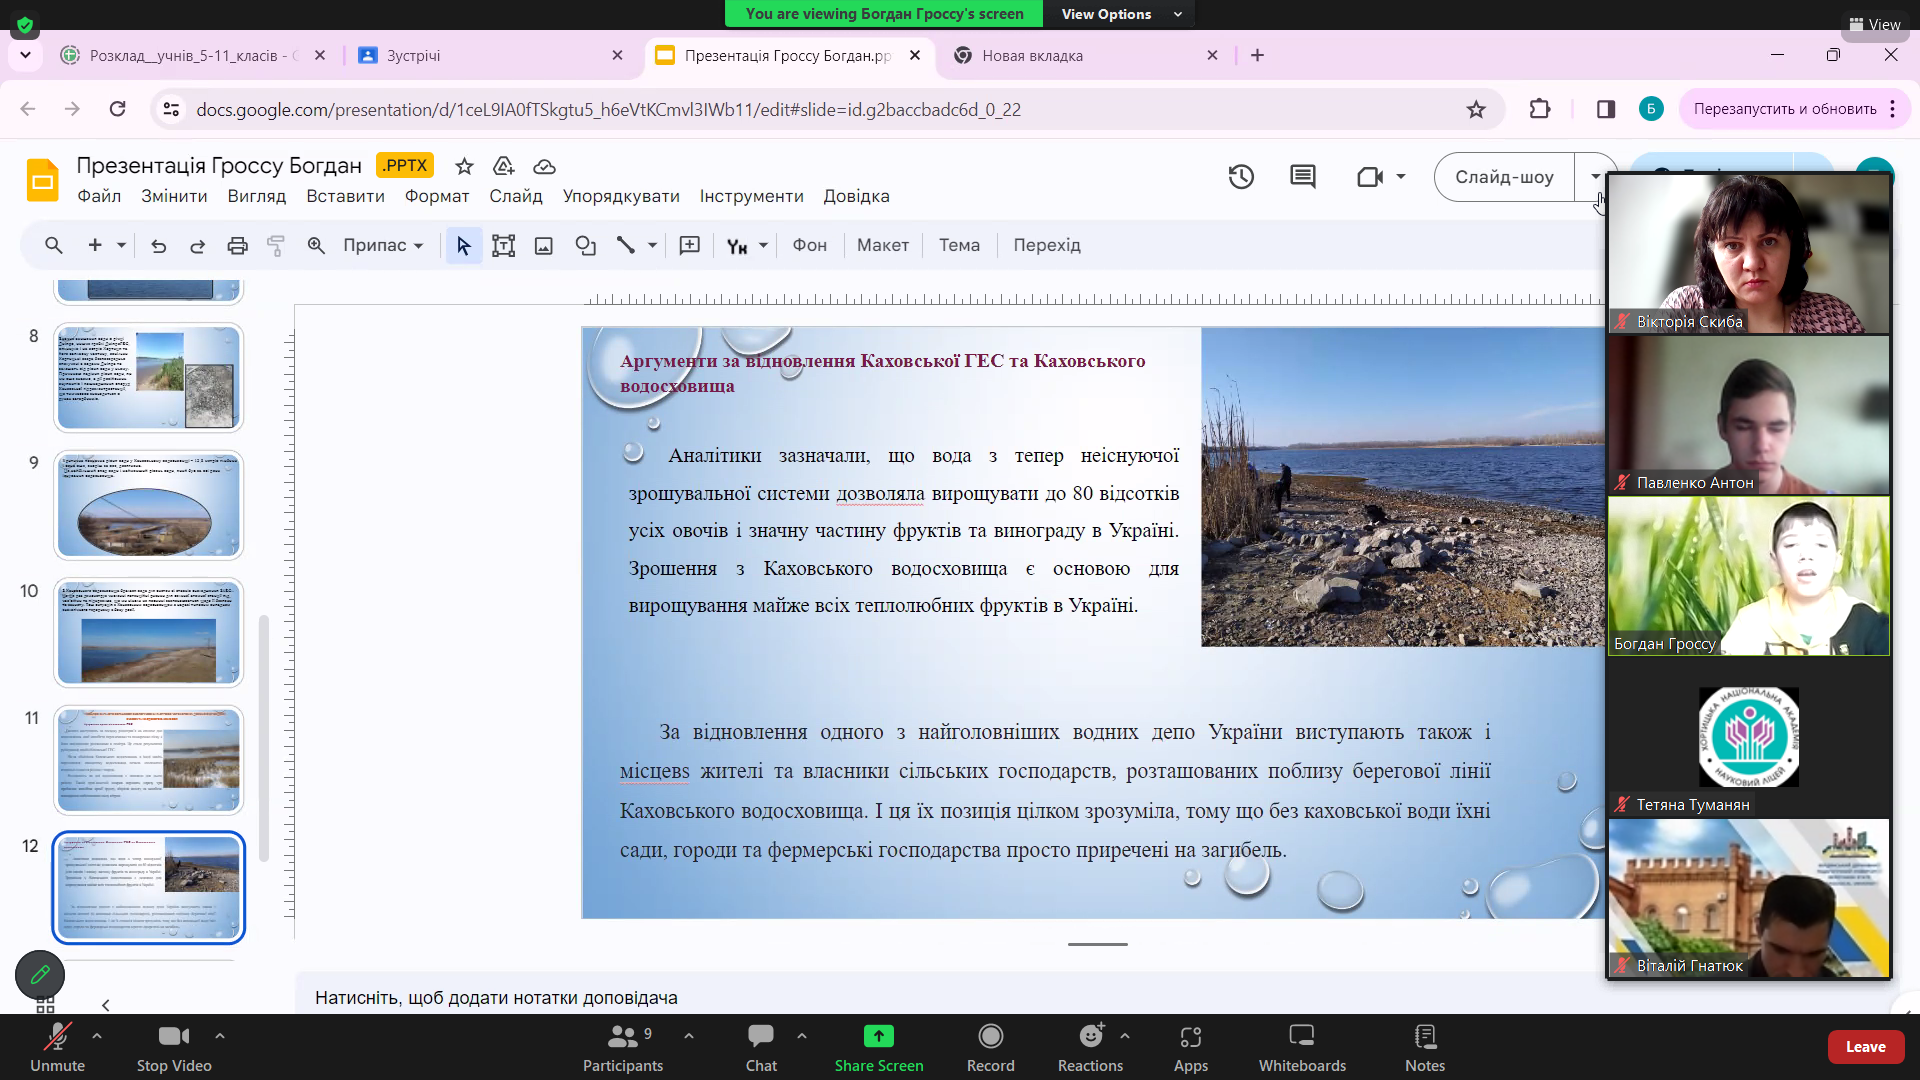Mute the microphone via Unmute button
The width and height of the screenshot is (1920, 1080).
pyautogui.click(x=57, y=1046)
